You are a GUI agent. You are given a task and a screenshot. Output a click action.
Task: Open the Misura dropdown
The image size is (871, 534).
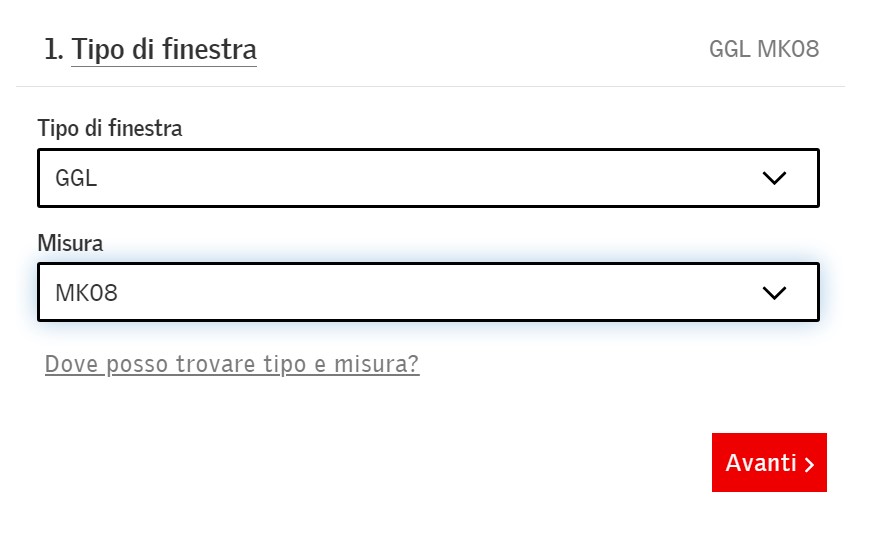pos(428,292)
